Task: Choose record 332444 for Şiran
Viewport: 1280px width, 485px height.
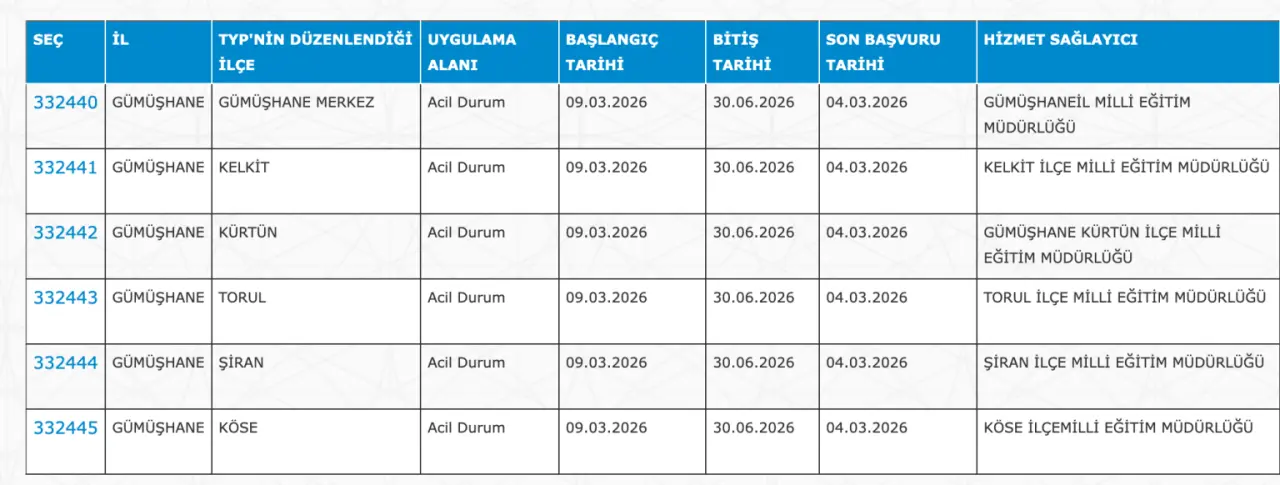Action: (x=66, y=362)
